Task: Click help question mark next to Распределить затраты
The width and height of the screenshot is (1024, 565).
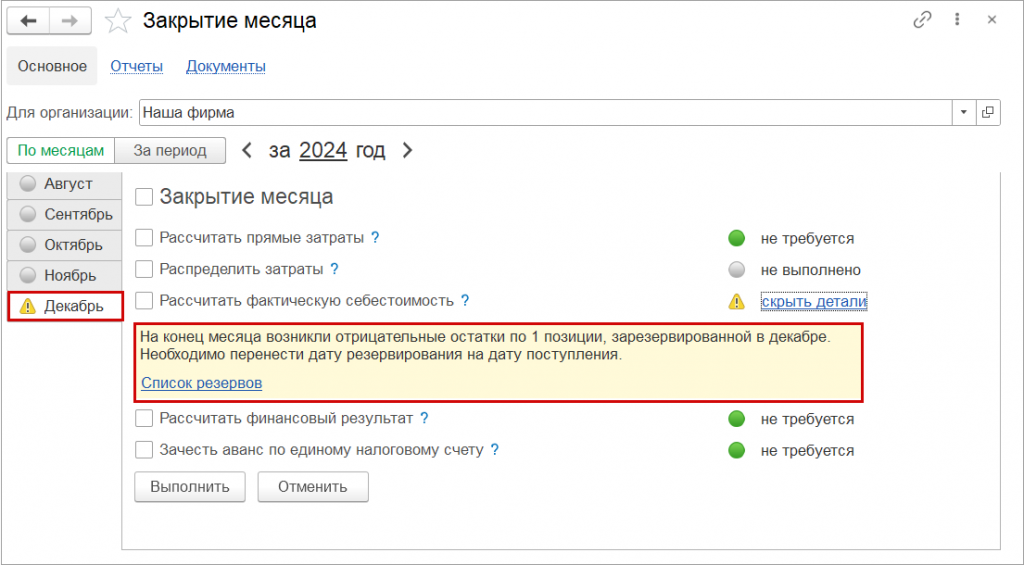Action: [334, 269]
